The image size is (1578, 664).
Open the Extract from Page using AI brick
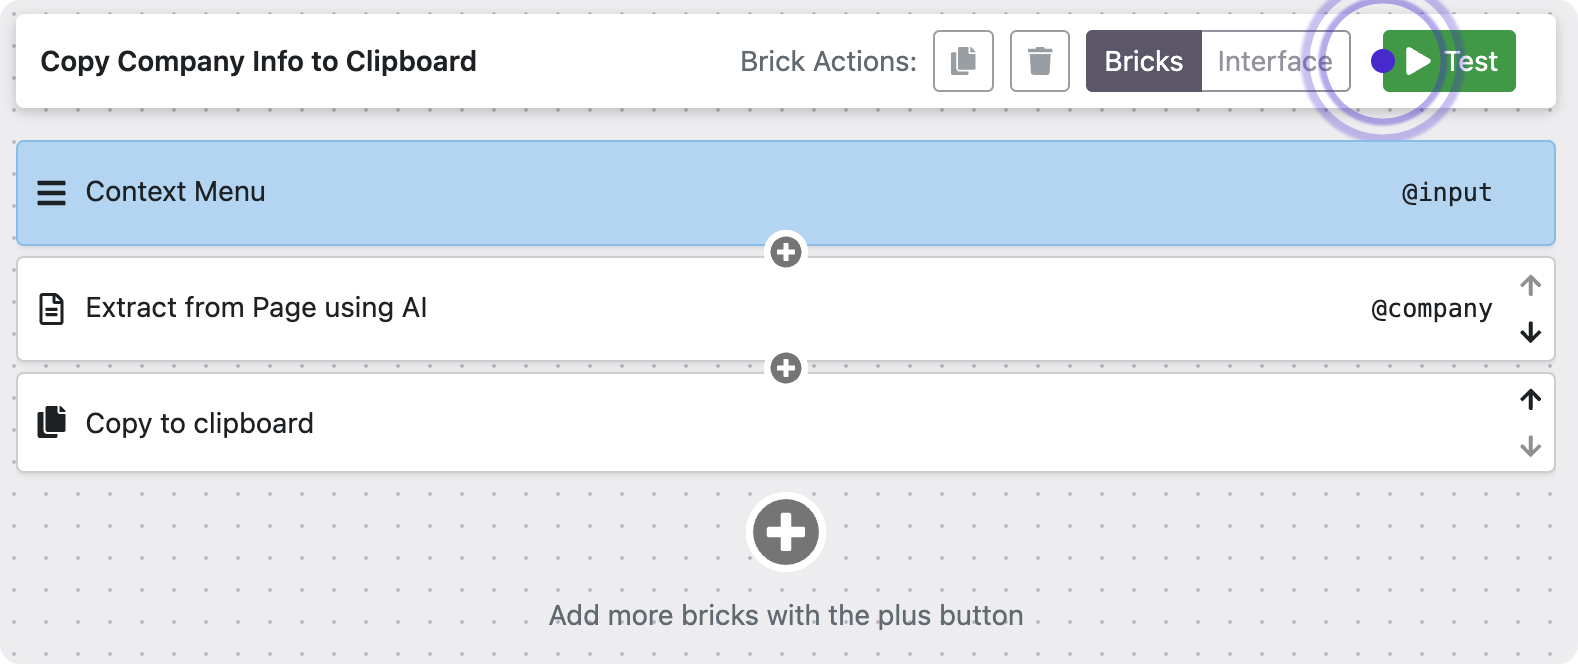pyautogui.click(x=700, y=309)
